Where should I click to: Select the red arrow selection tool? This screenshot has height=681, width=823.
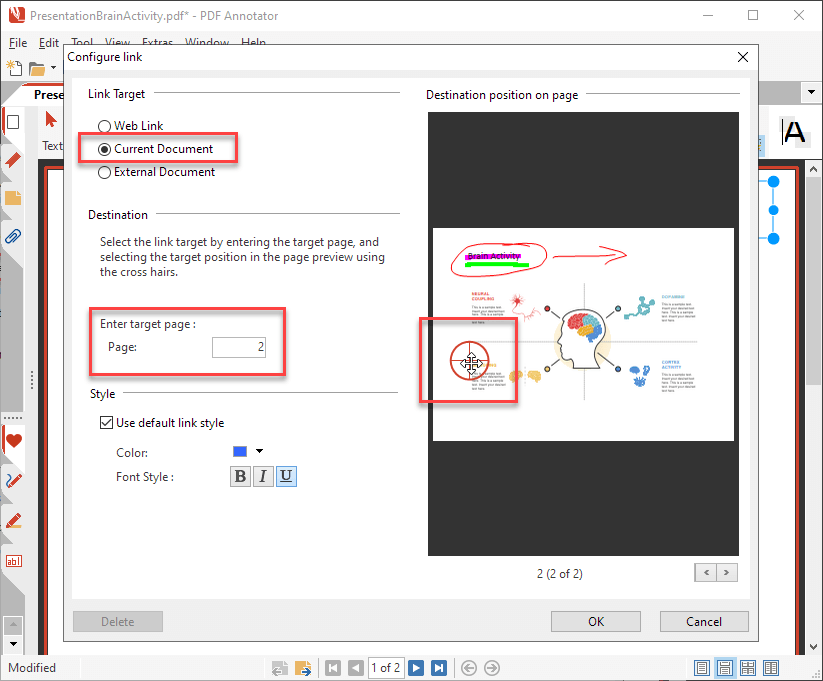pyautogui.click(x=51, y=120)
